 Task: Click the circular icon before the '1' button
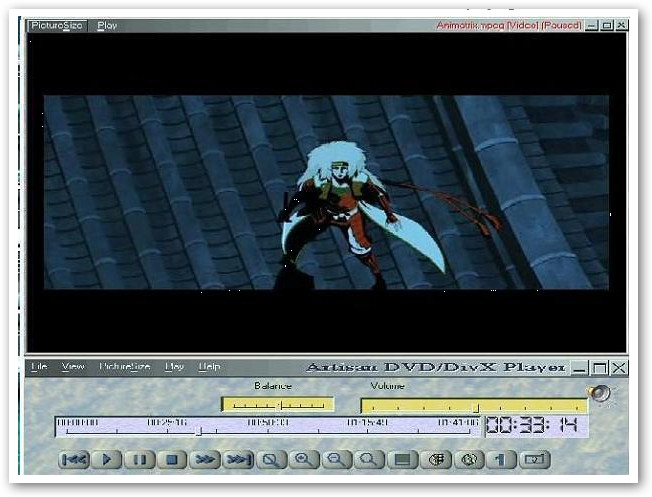469,460
